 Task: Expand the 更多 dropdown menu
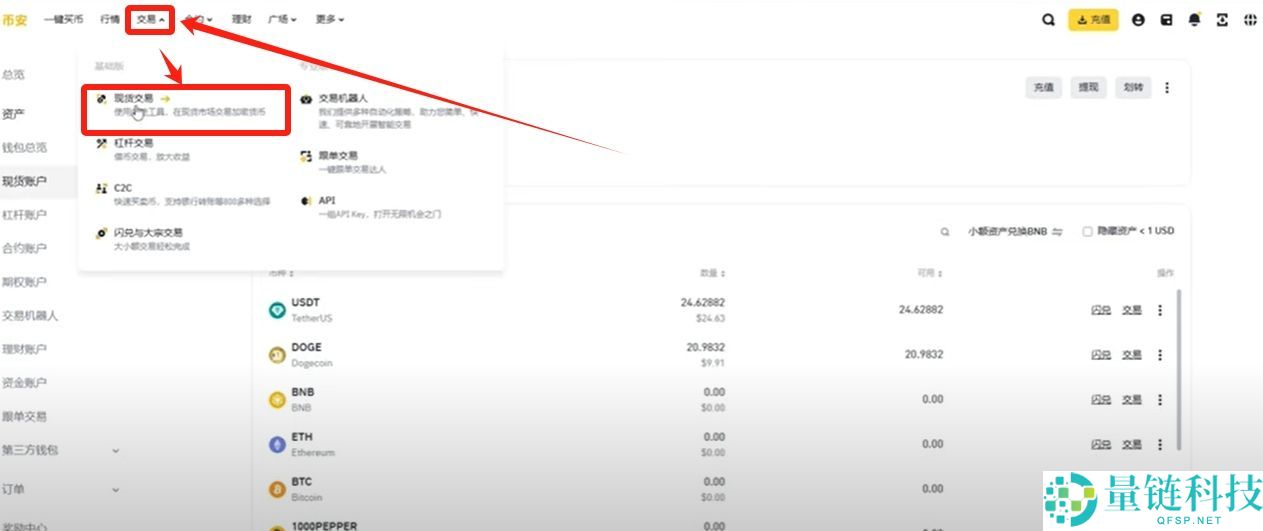click(329, 19)
